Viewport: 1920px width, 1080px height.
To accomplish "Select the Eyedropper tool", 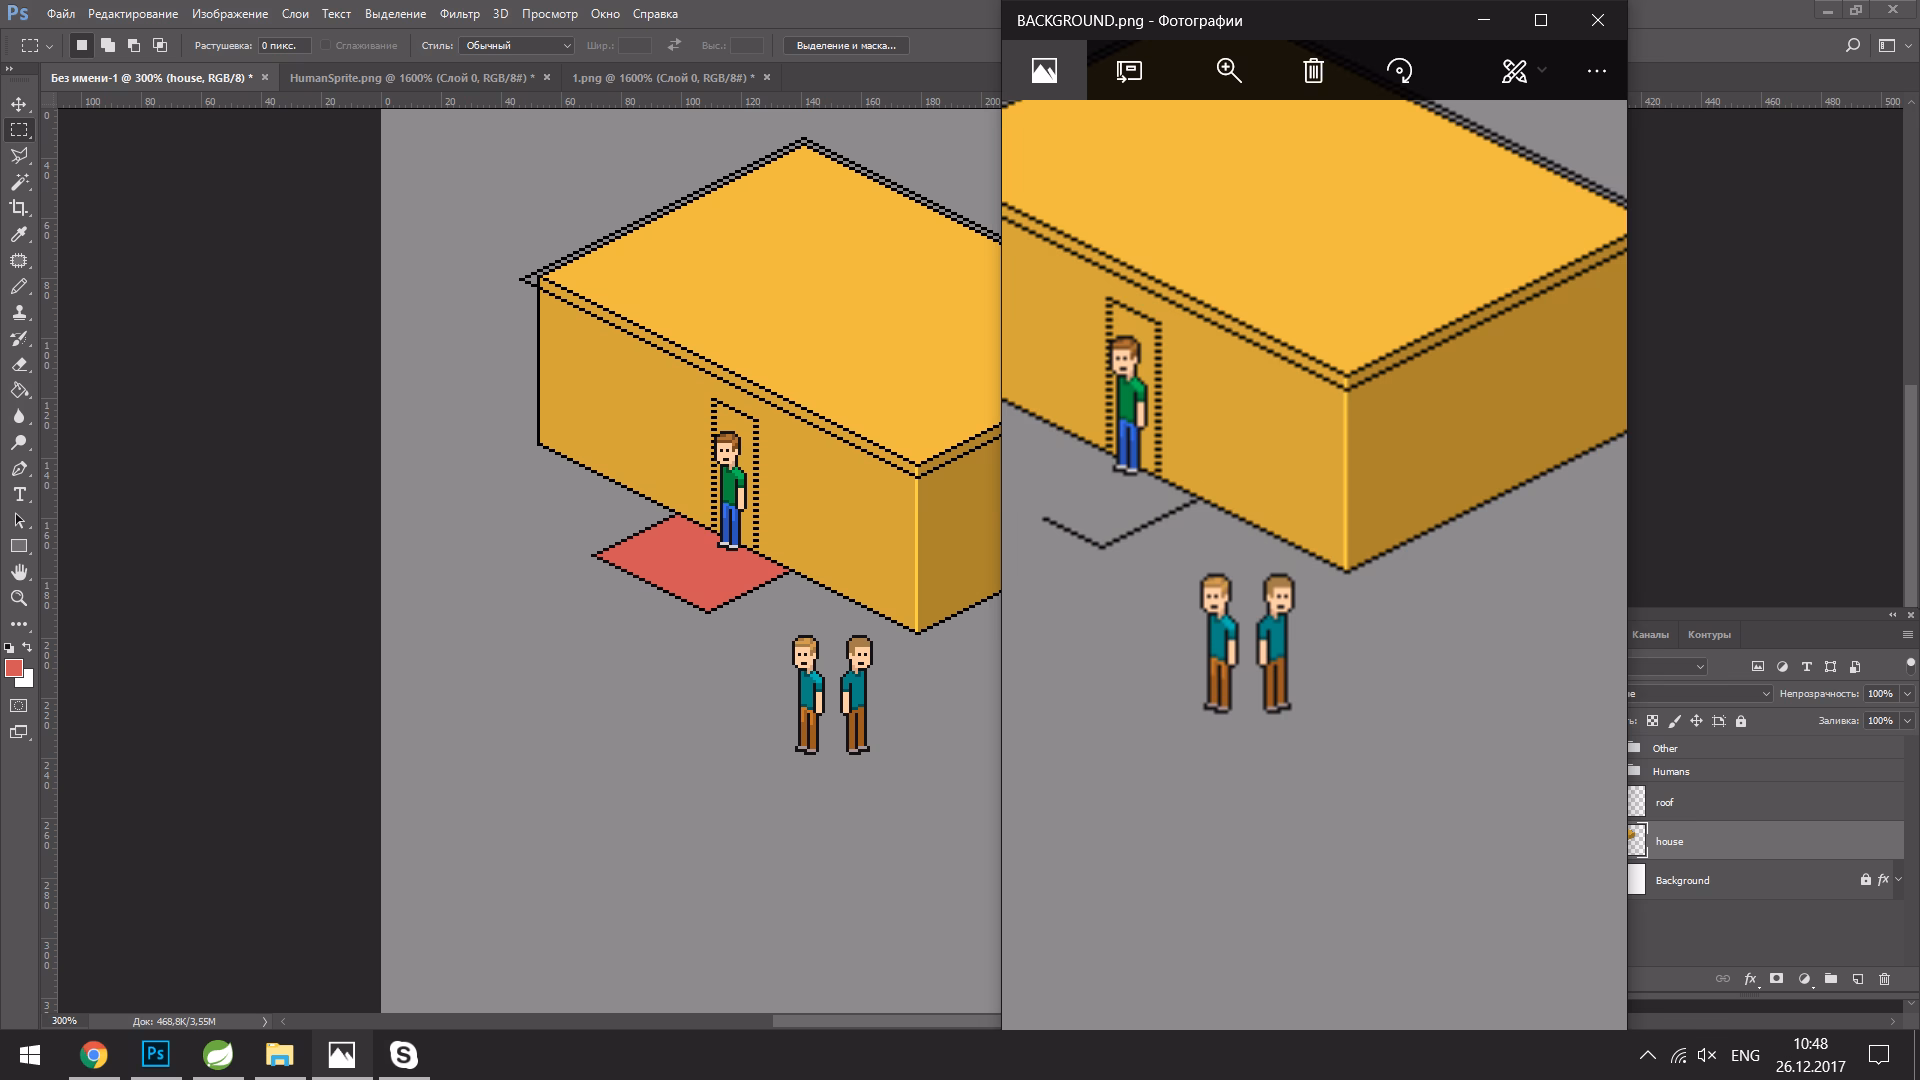I will pyautogui.click(x=19, y=234).
